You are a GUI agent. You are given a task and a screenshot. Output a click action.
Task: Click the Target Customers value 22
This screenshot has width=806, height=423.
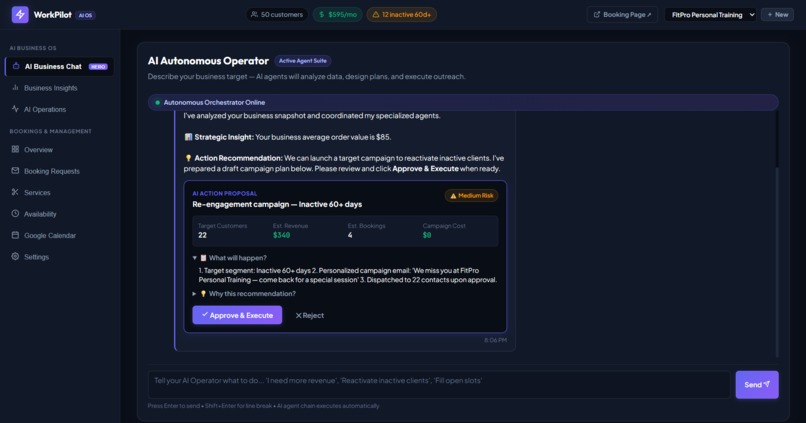(x=203, y=235)
